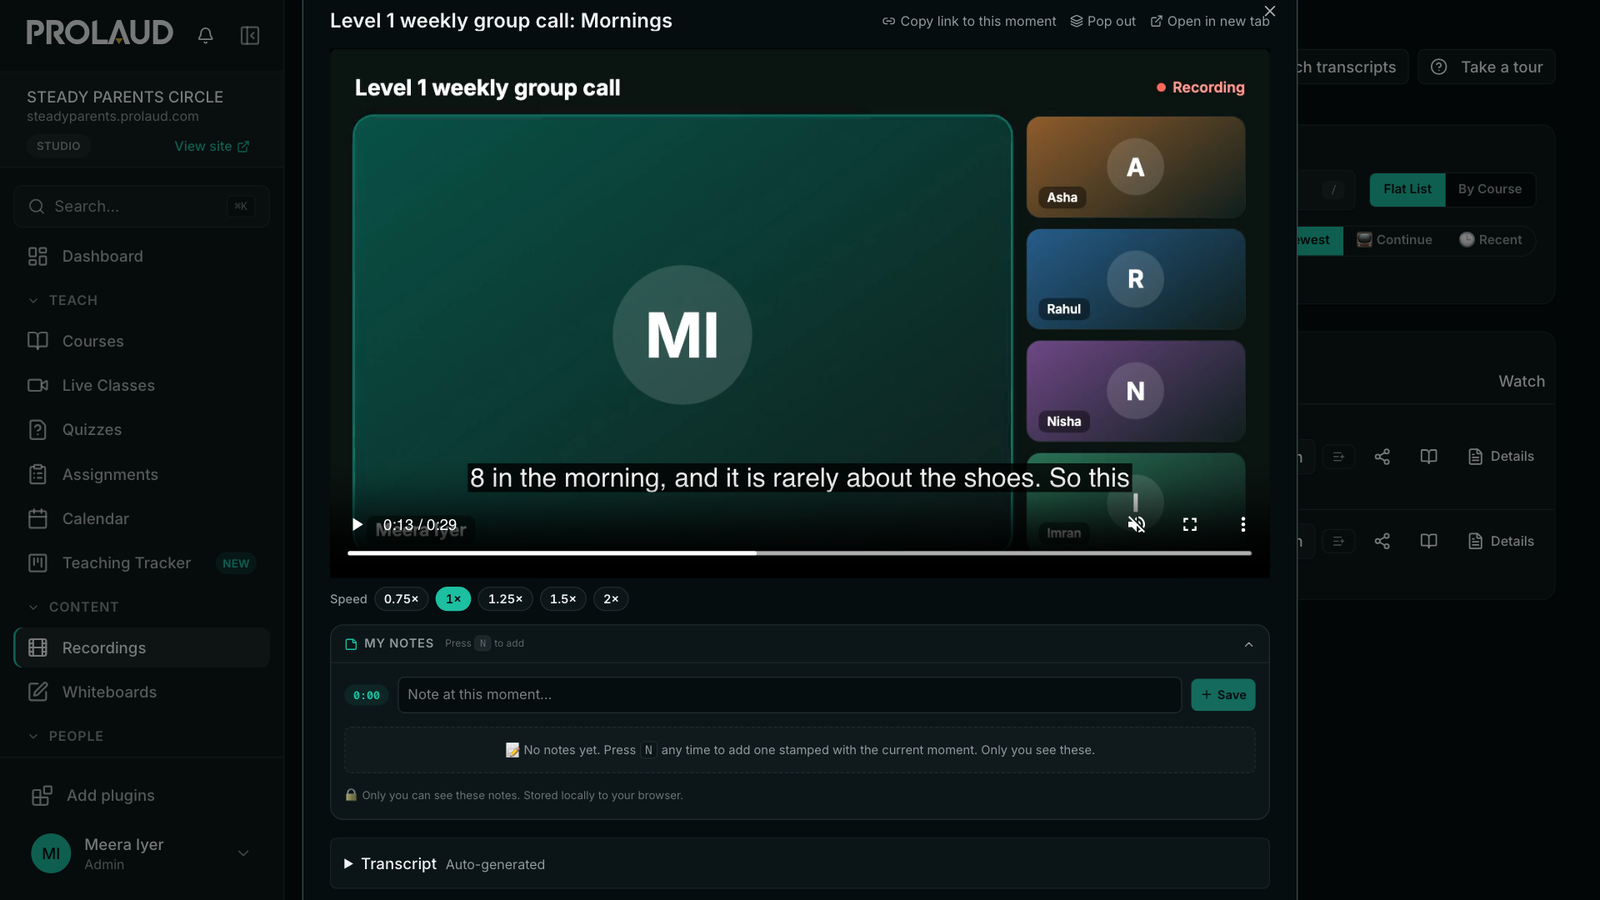The height and width of the screenshot is (900, 1600).
Task: Collapse the My Notes section
Action: 1248,644
